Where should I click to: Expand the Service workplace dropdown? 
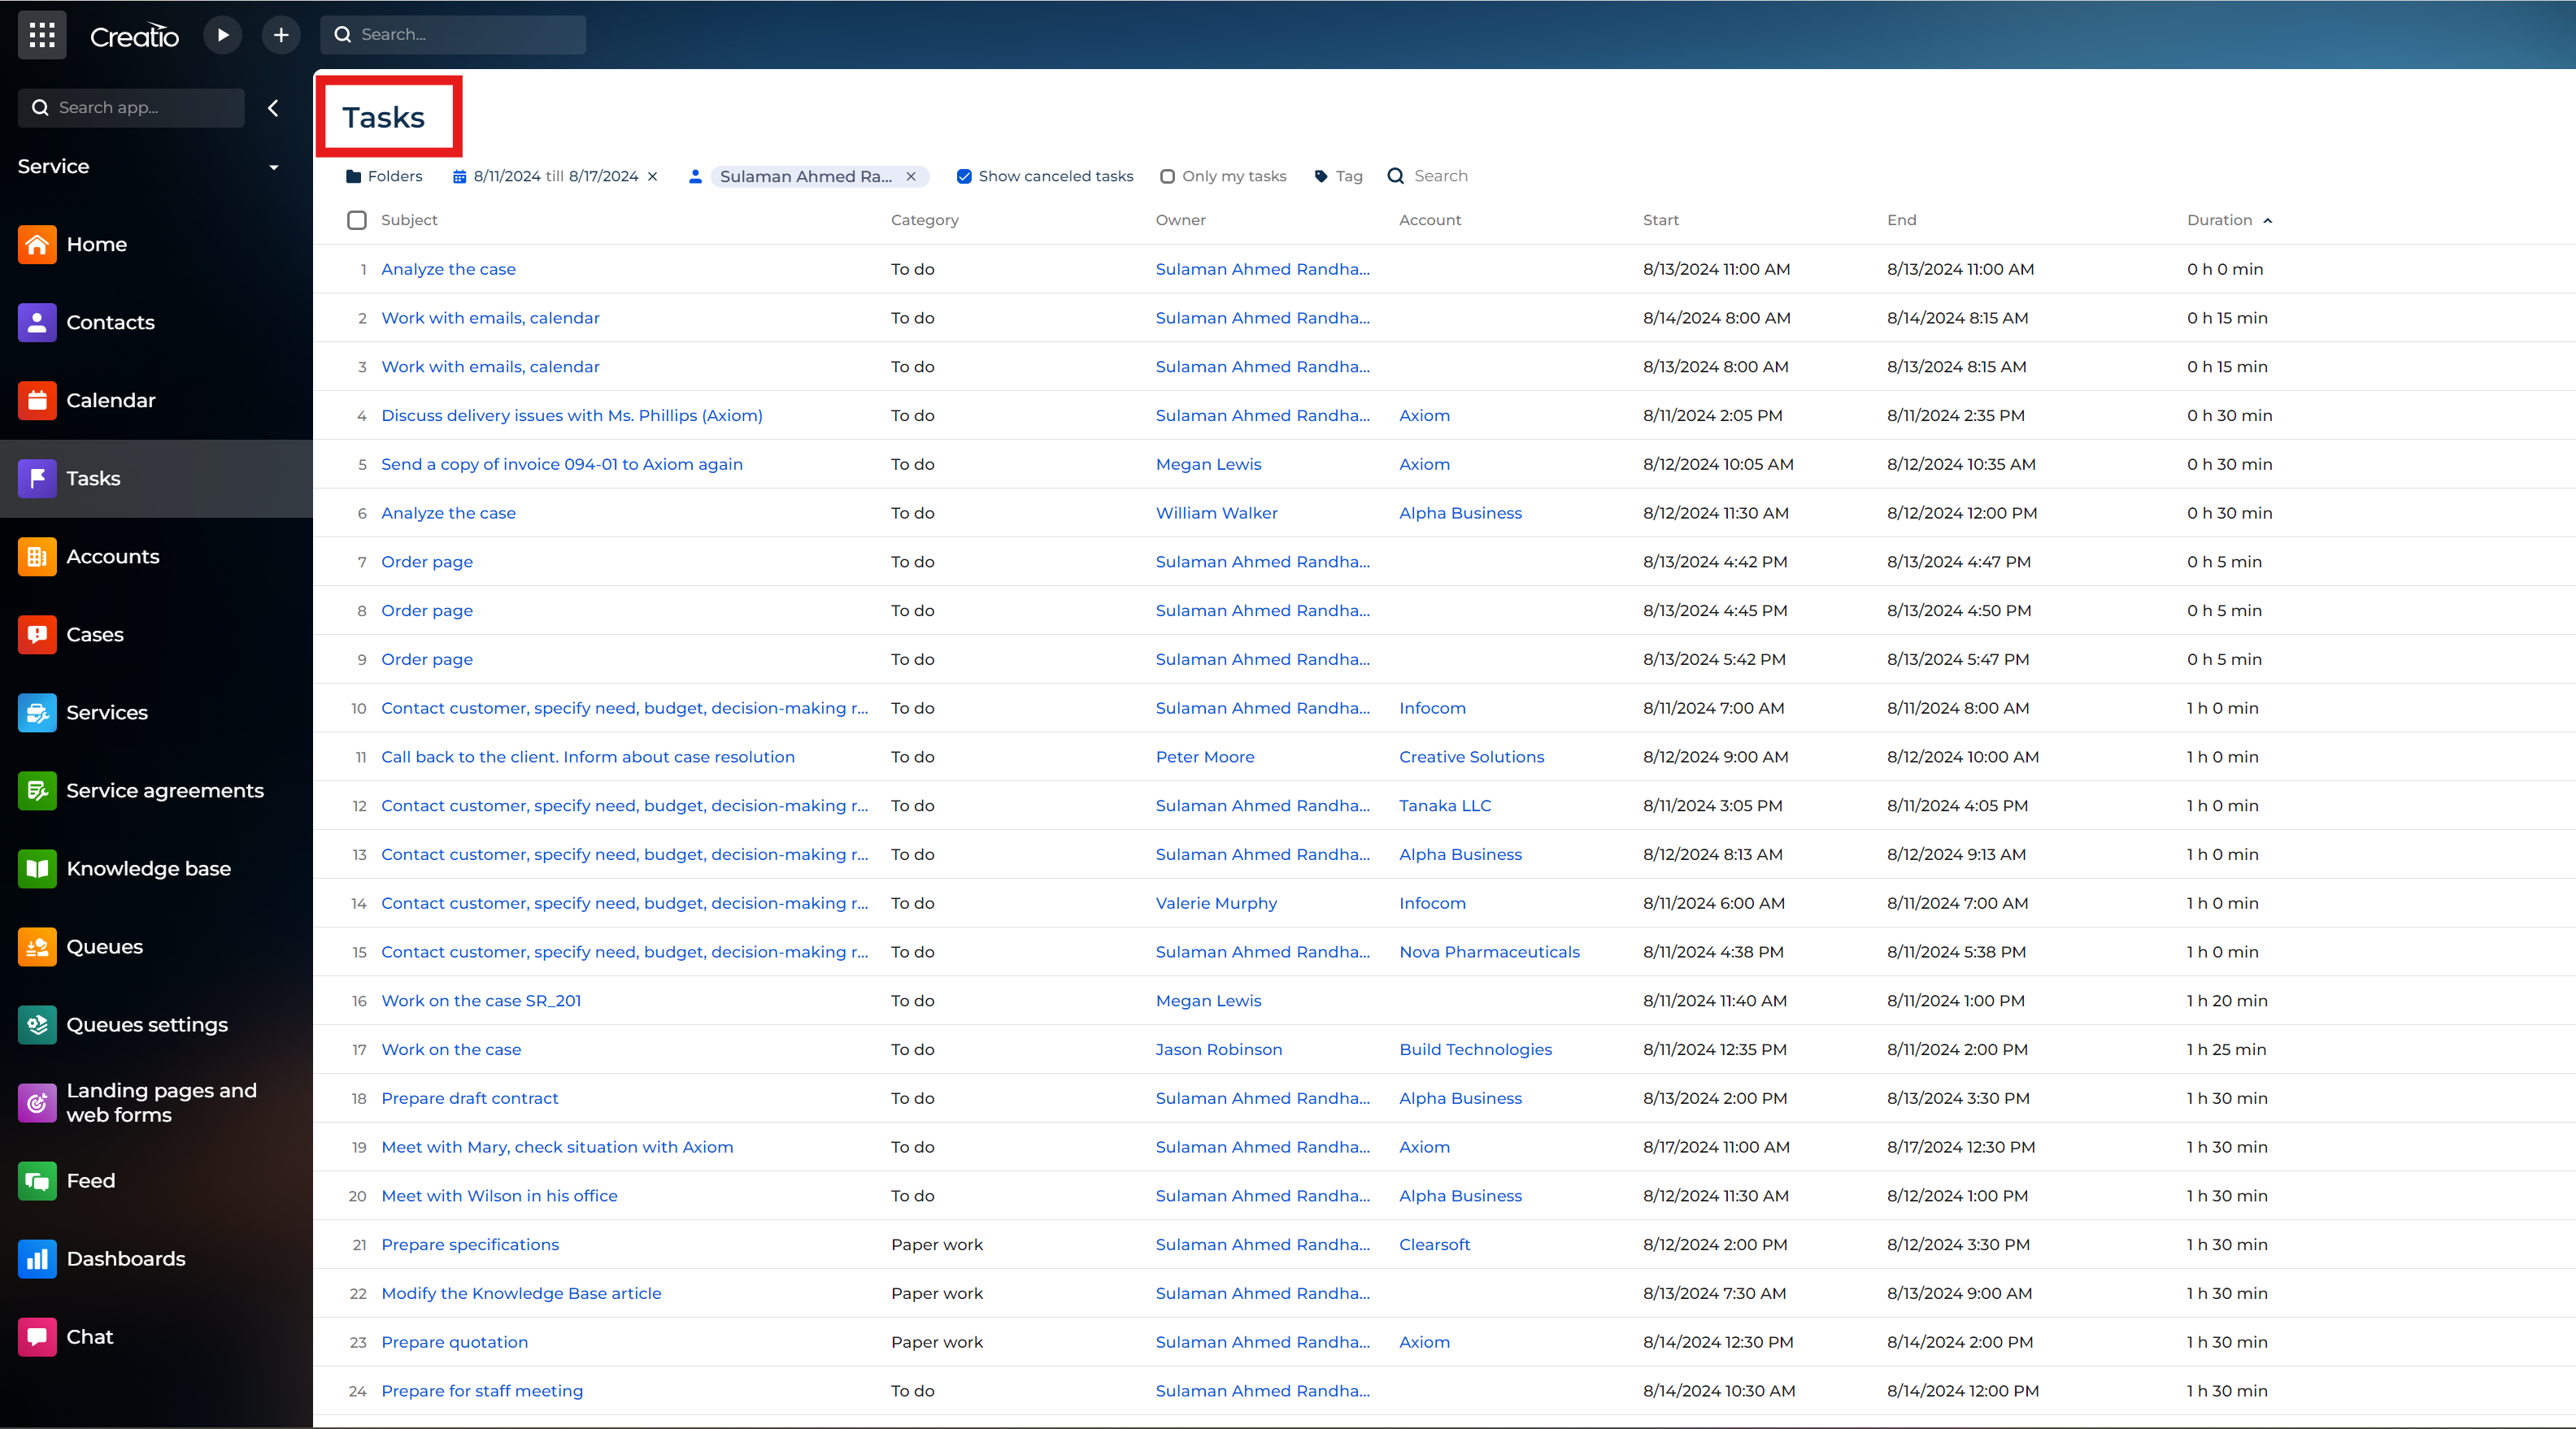point(273,167)
